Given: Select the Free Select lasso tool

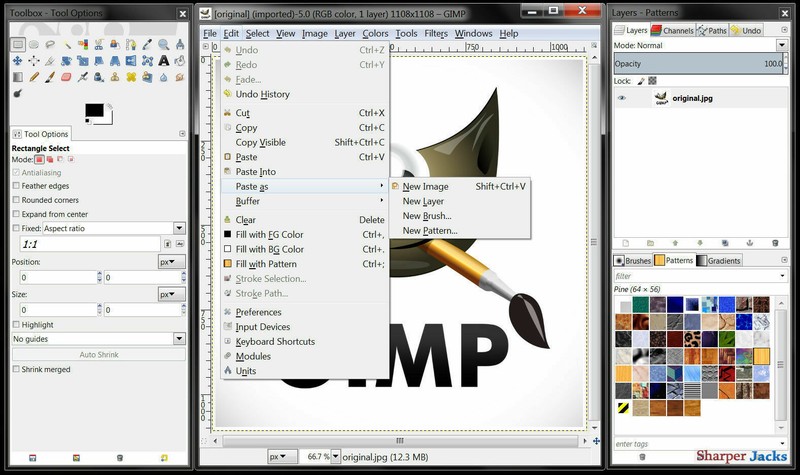Looking at the screenshot, I should tap(50, 44).
